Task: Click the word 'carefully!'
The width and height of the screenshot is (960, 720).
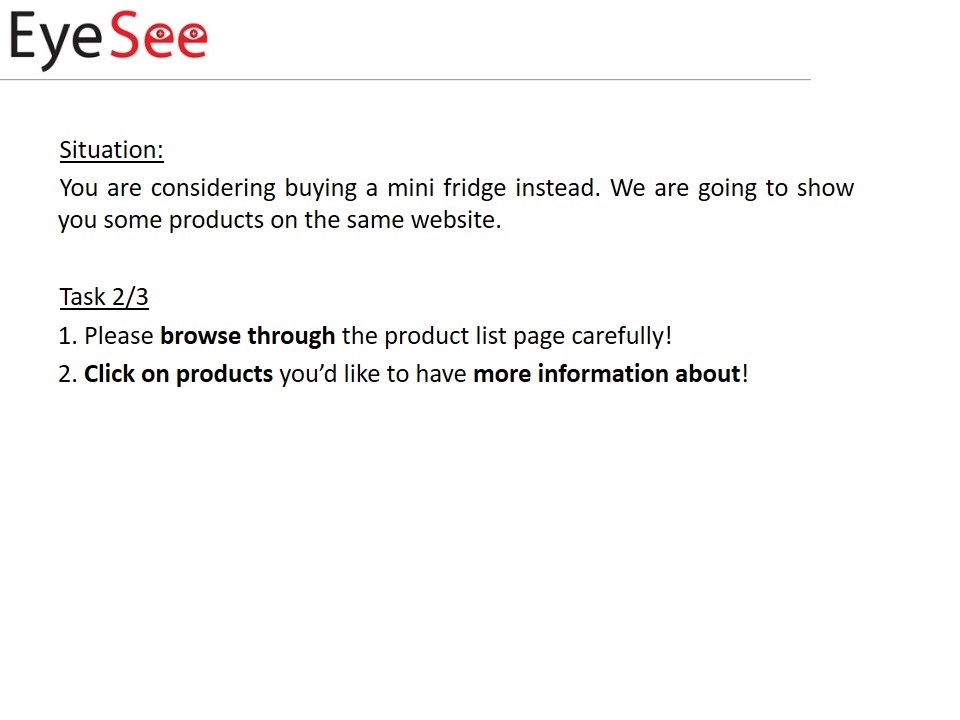Action: point(621,336)
